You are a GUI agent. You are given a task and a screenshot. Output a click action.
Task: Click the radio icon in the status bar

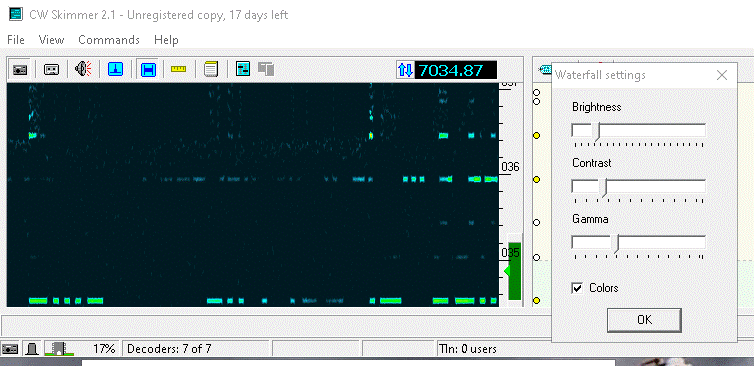coord(10,349)
